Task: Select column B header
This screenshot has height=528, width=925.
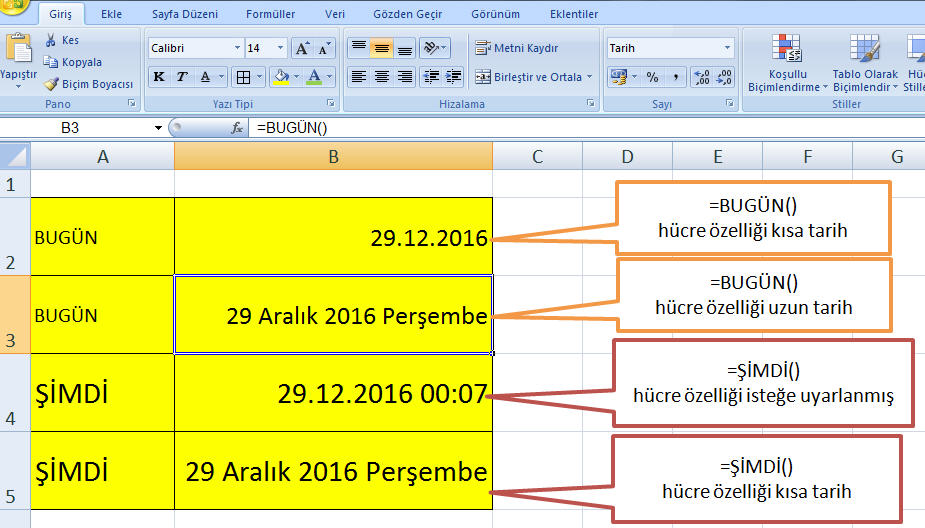Action: click(x=333, y=156)
